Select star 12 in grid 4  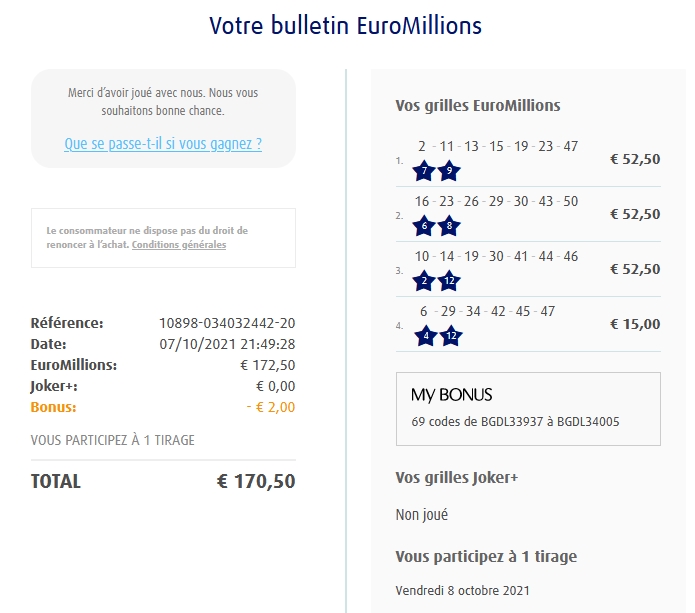pos(450,336)
